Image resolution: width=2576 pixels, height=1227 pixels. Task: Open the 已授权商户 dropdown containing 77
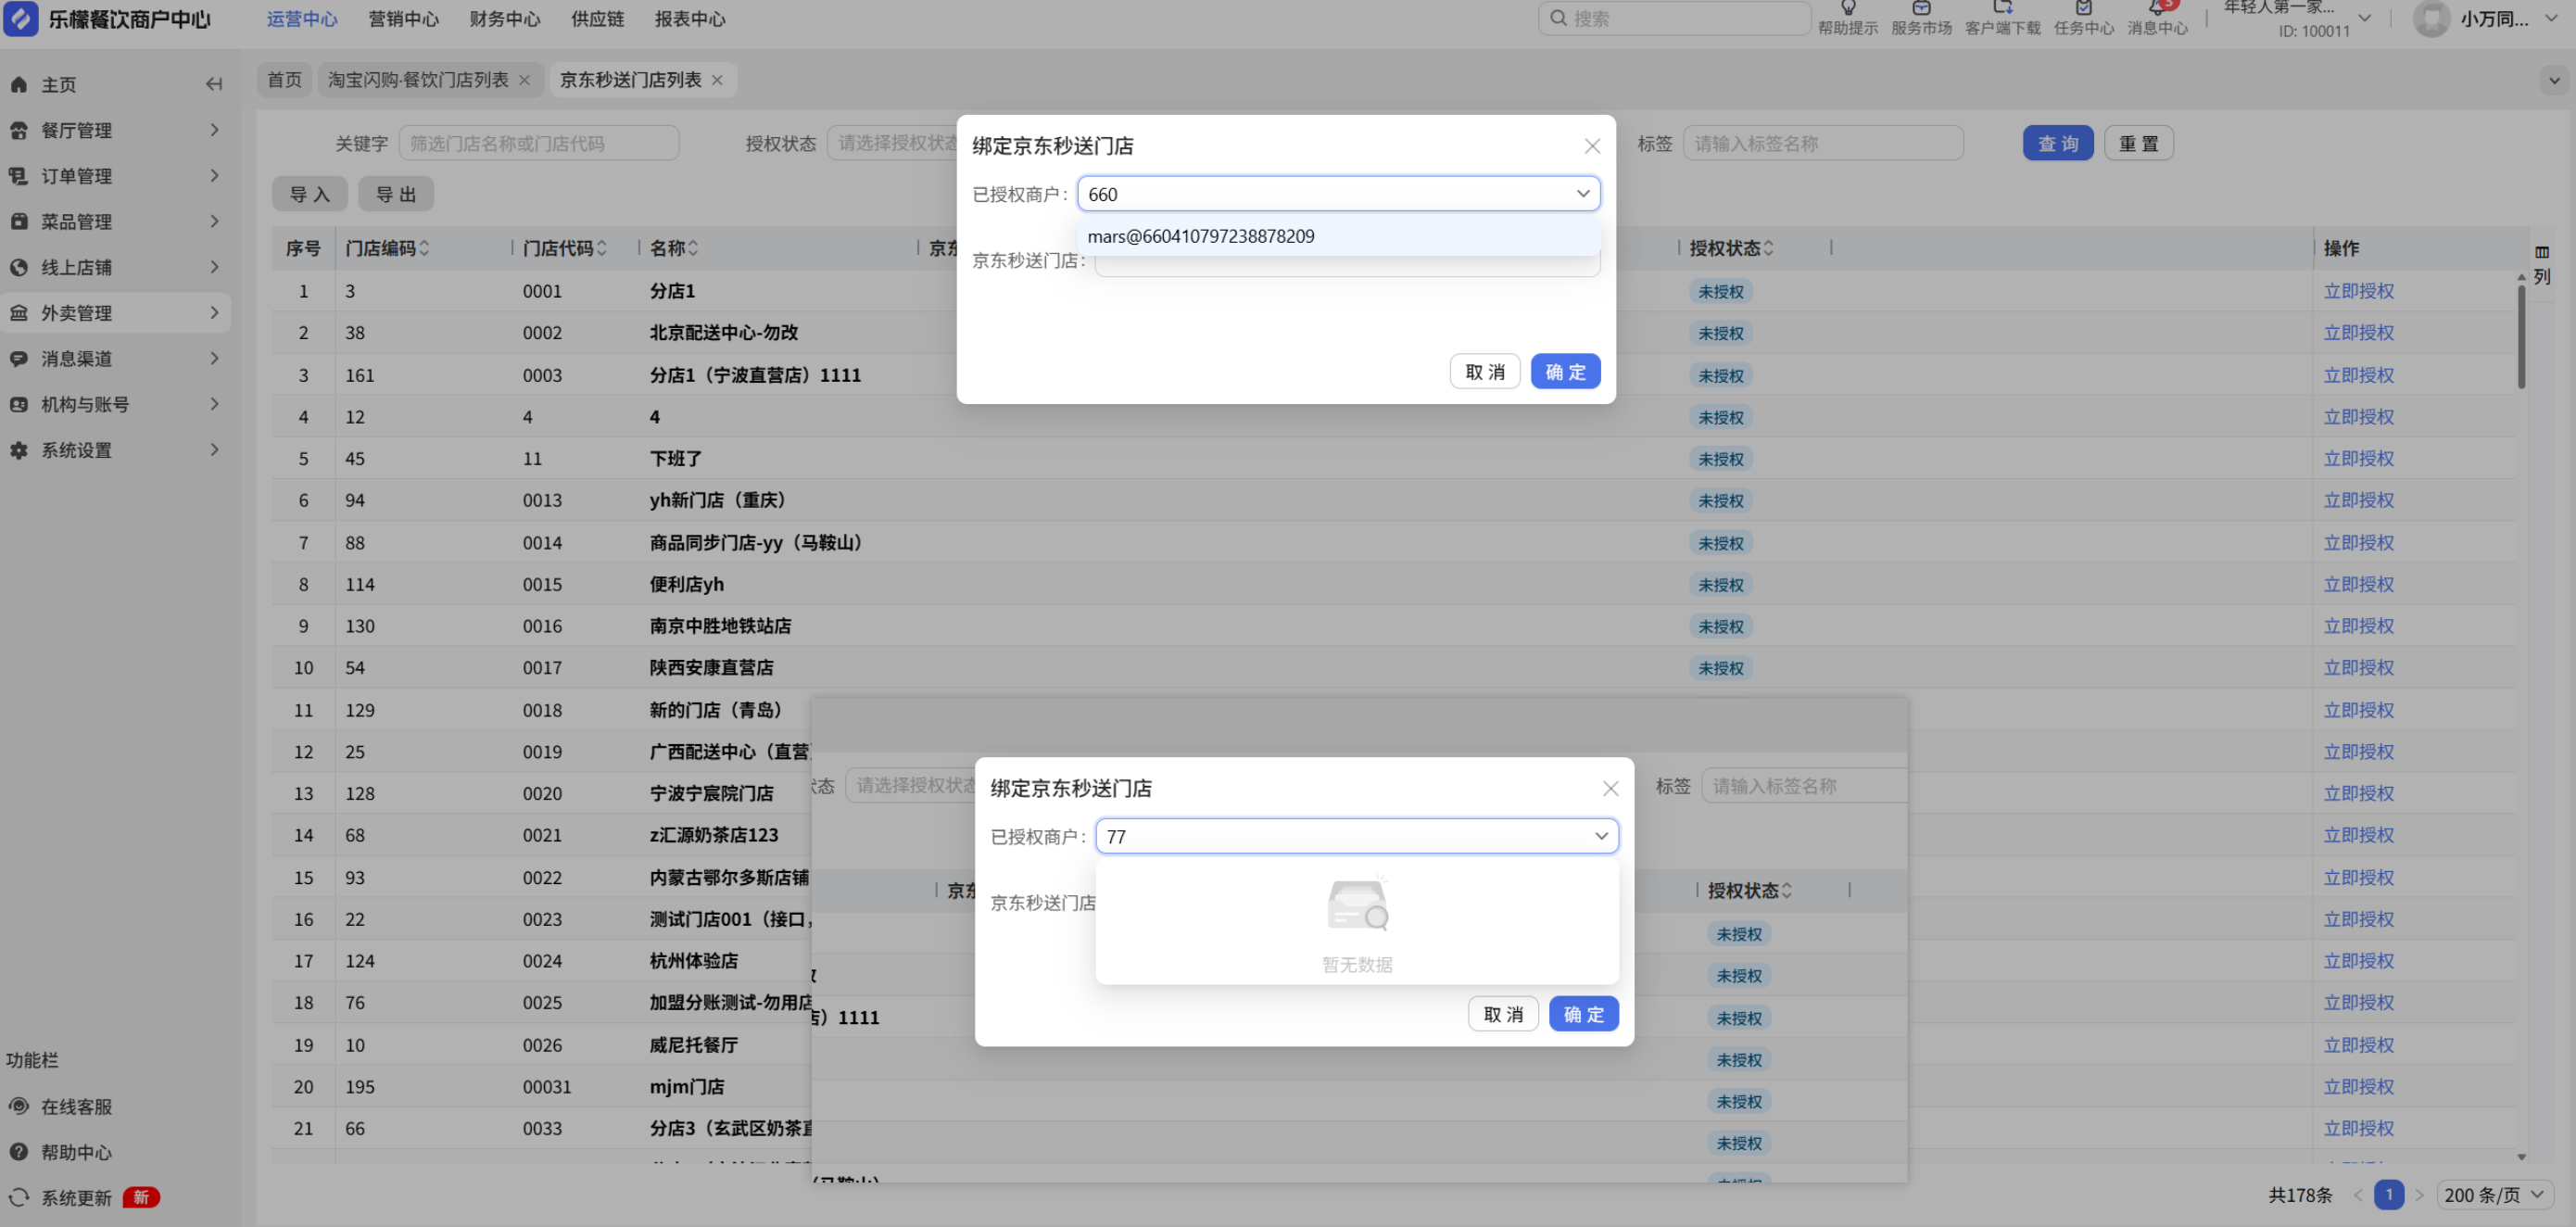click(1357, 836)
